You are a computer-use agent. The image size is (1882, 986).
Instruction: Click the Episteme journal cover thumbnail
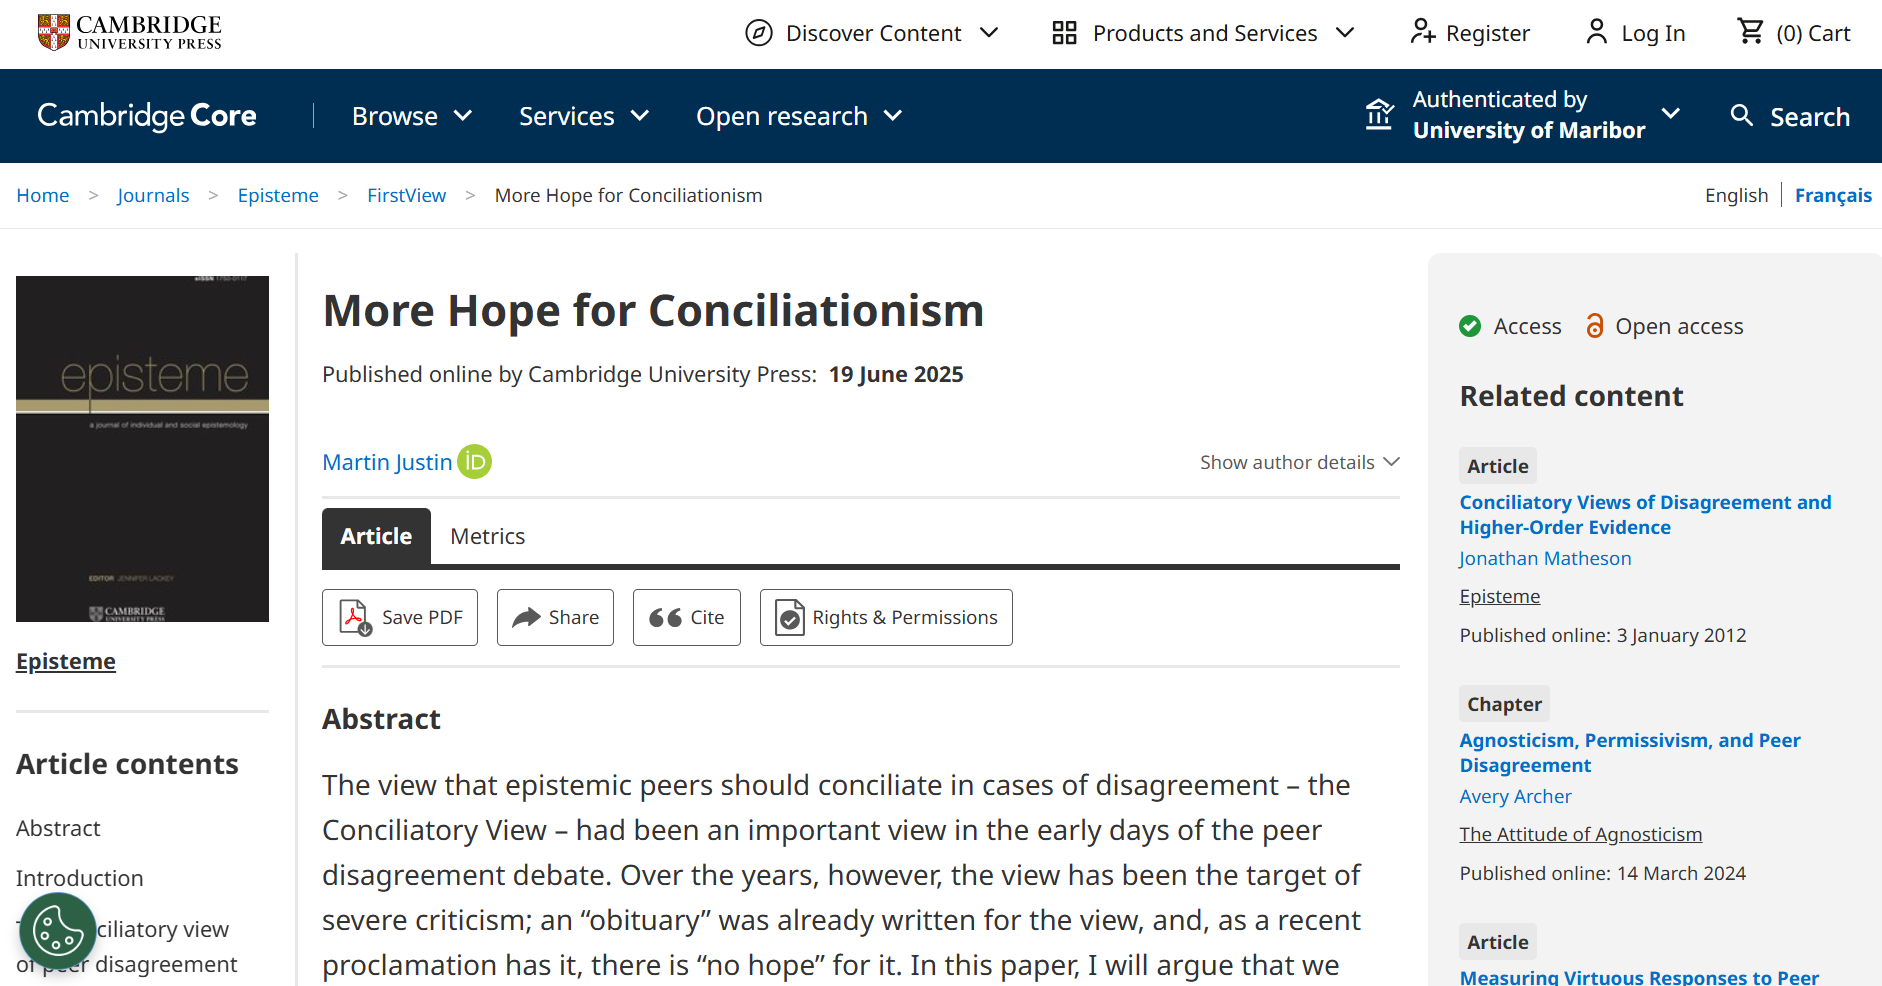click(x=142, y=448)
